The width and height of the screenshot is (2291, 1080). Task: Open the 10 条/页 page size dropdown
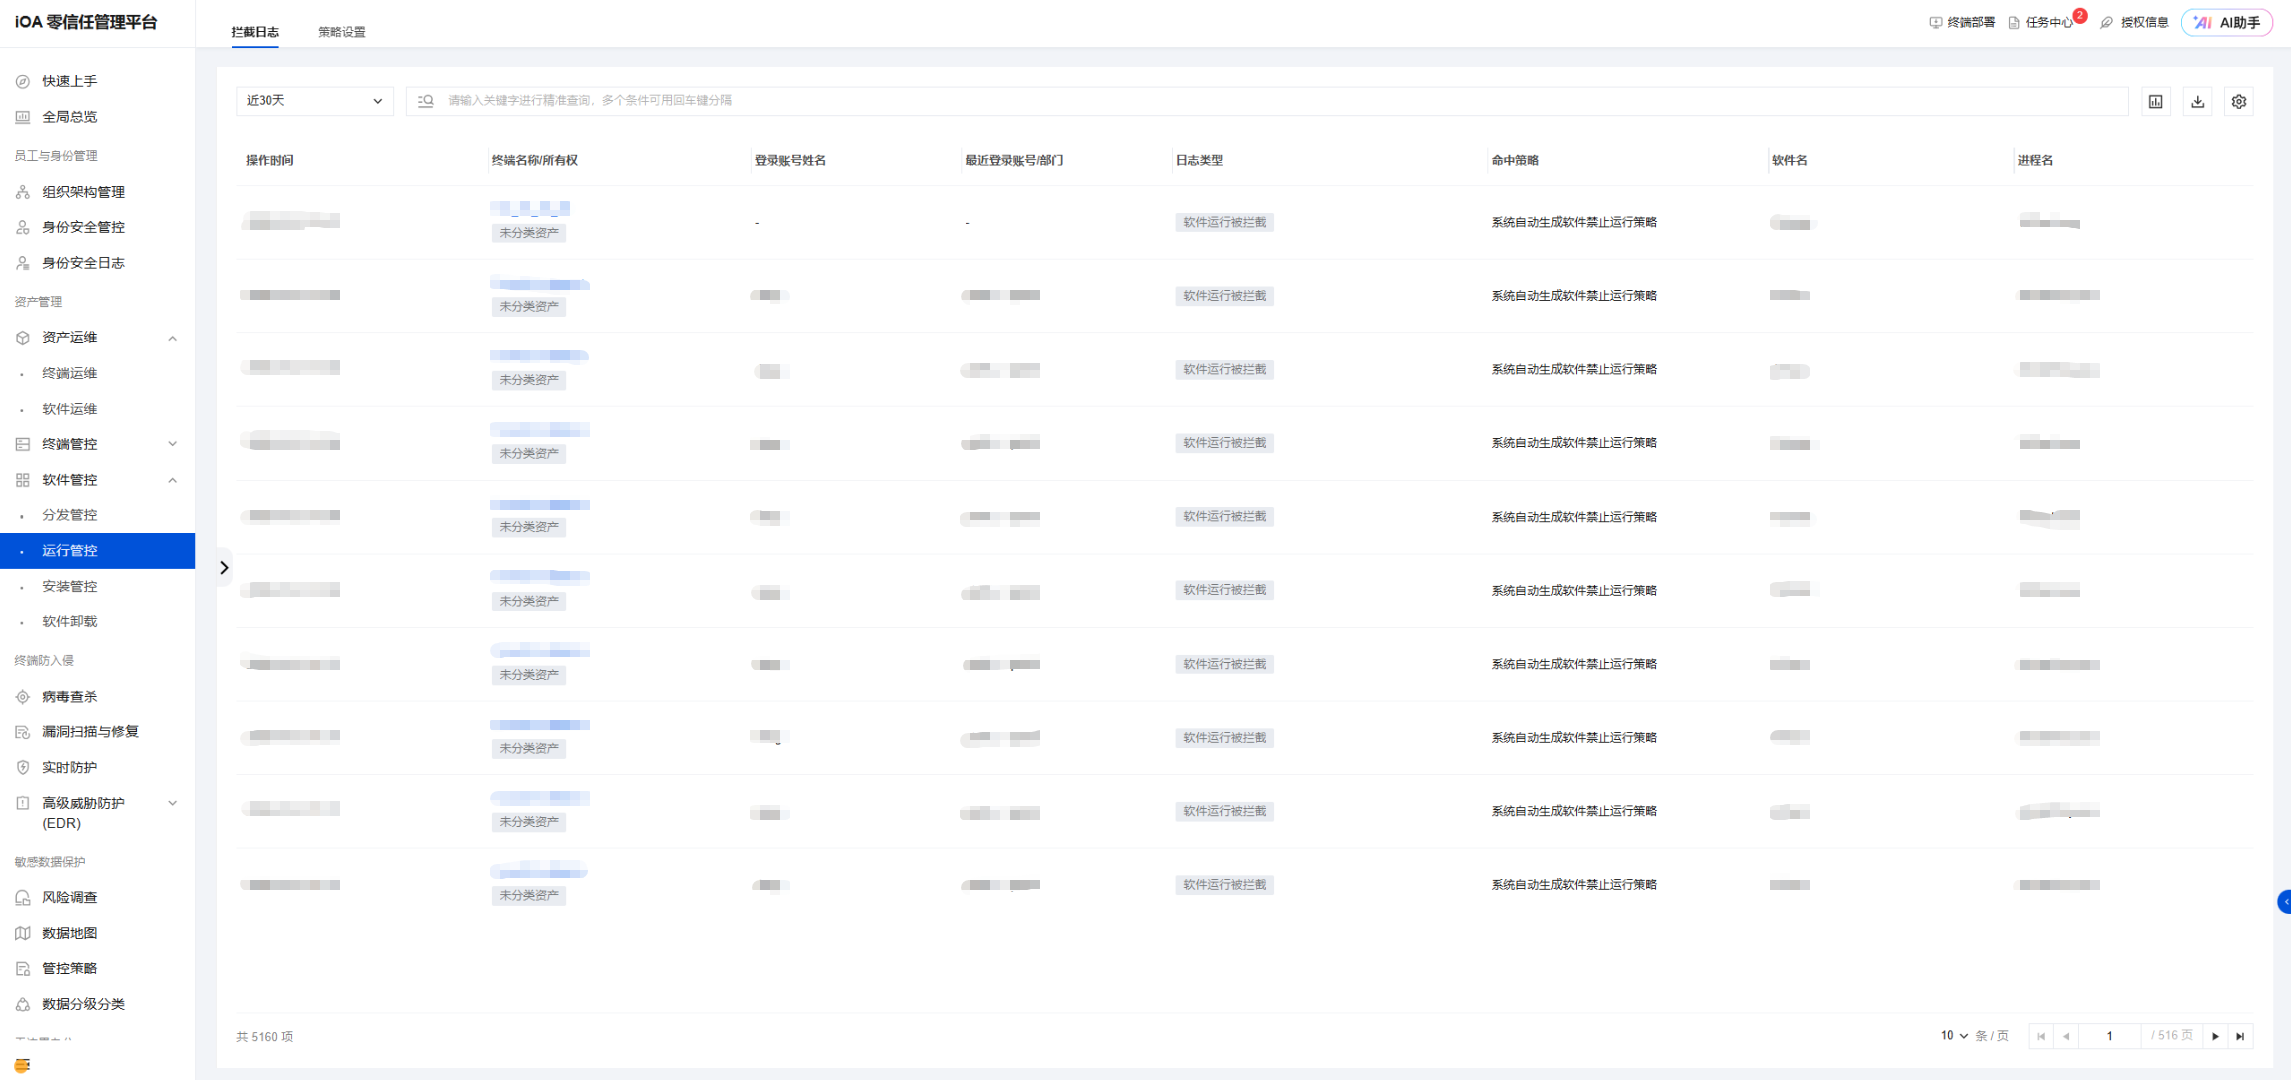pyautogui.click(x=1954, y=1036)
